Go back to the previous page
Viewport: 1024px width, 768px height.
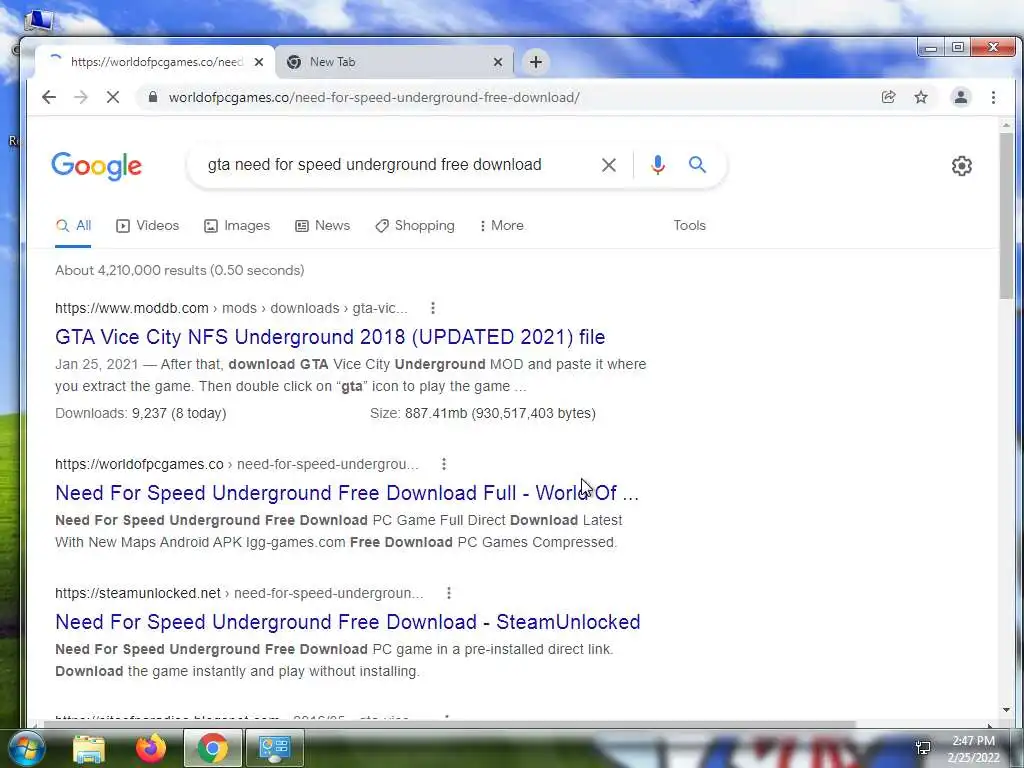pyautogui.click(x=49, y=97)
